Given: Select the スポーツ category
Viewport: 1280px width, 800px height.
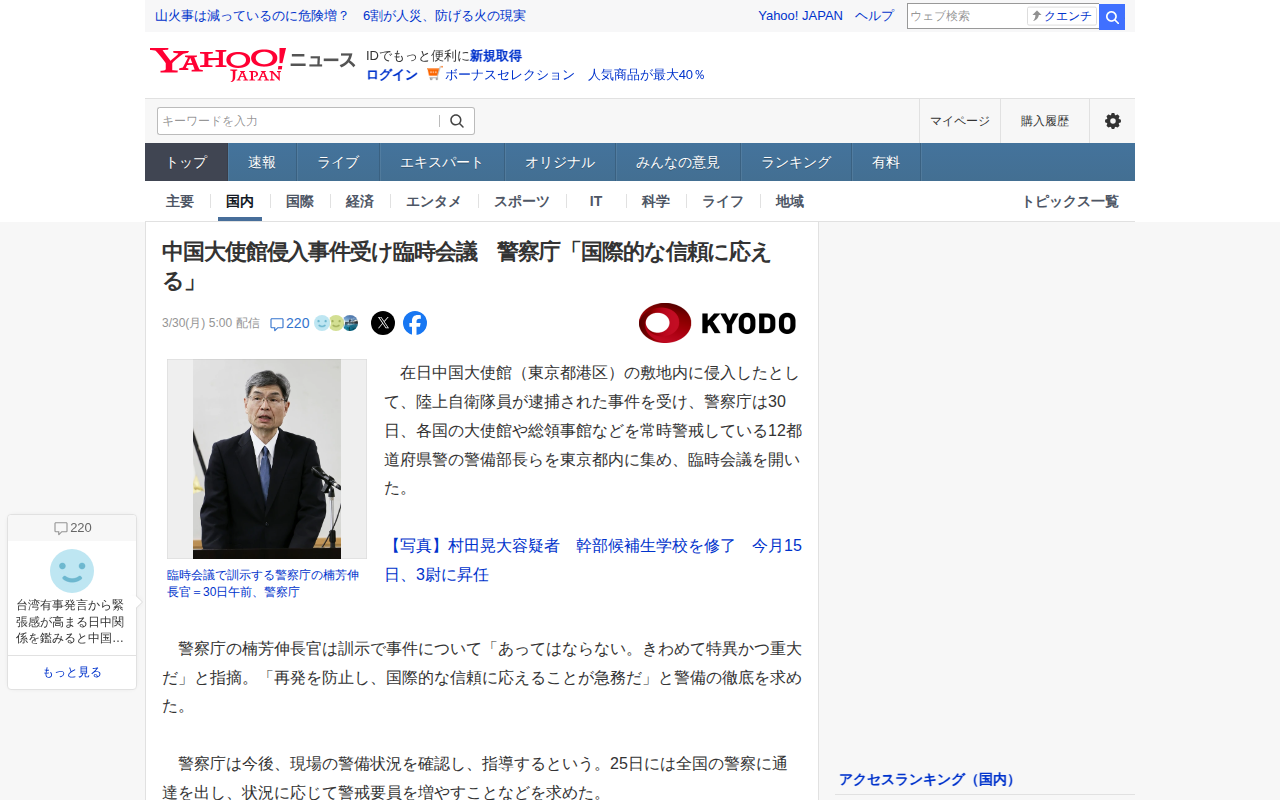Looking at the screenshot, I should coord(522,201).
